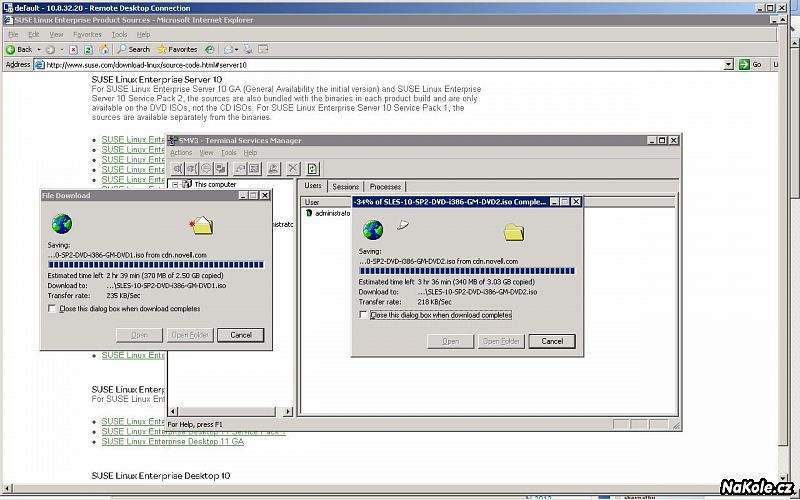Click the DVD2 download progress bar
Screen dimensions: 800x500
pos(467,271)
